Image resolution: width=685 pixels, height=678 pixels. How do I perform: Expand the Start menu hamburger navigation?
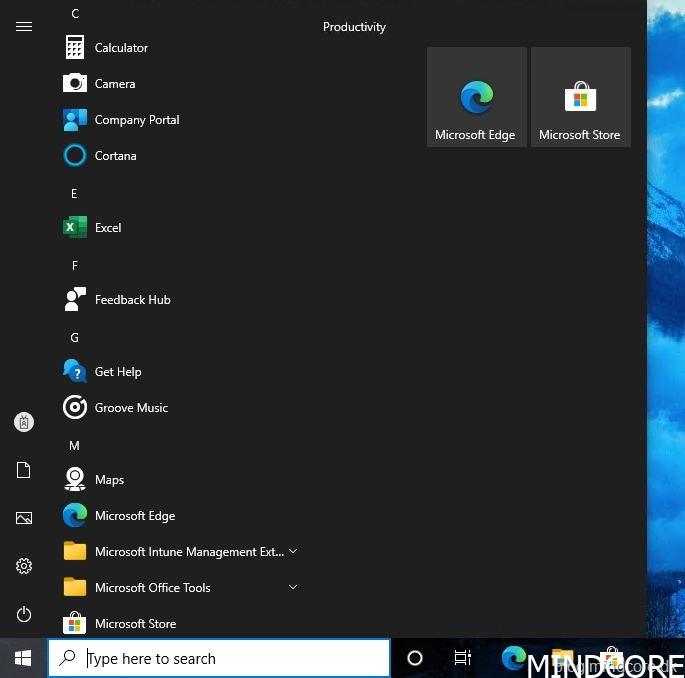click(x=24, y=27)
